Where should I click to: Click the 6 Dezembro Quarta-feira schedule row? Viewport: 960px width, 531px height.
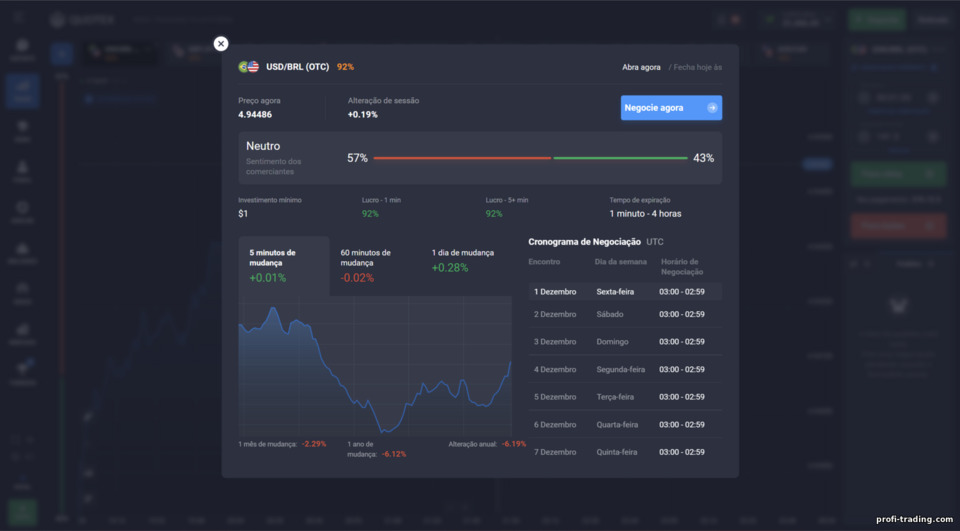pos(625,424)
